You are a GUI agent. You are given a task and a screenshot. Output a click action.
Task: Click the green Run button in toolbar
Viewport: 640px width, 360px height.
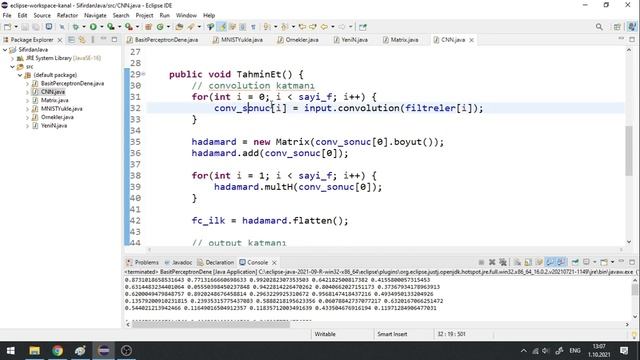click(93, 27)
